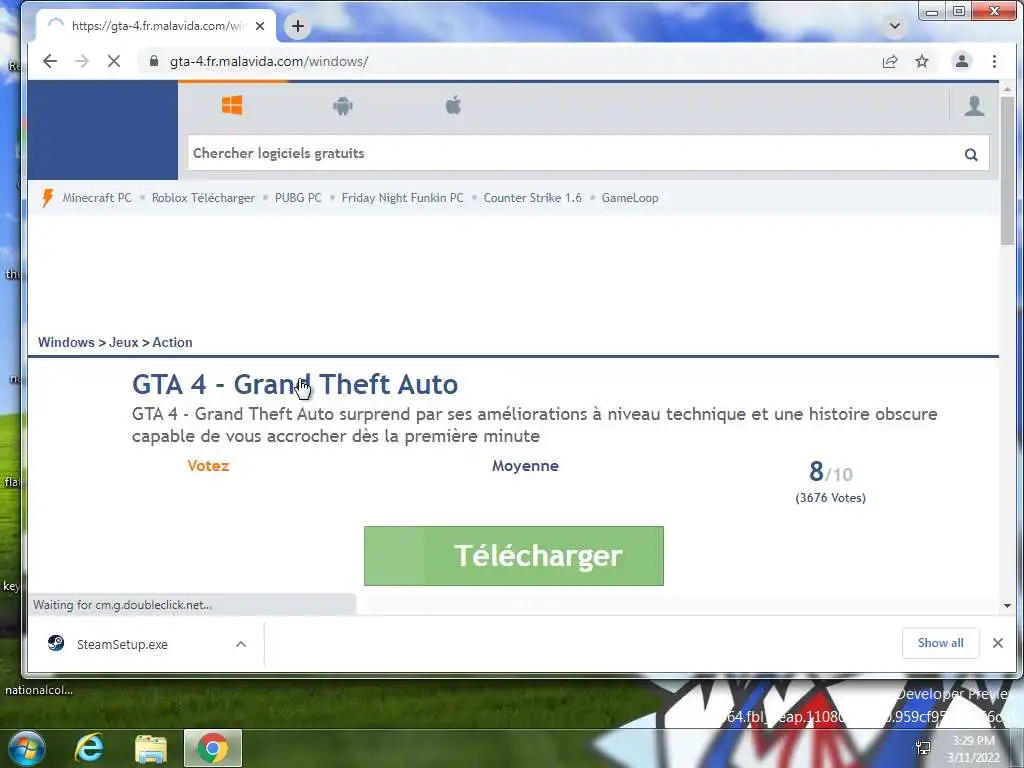The image size is (1024, 768).
Task: Open the Minecraft PC link
Action: pyautogui.click(x=97, y=198)
